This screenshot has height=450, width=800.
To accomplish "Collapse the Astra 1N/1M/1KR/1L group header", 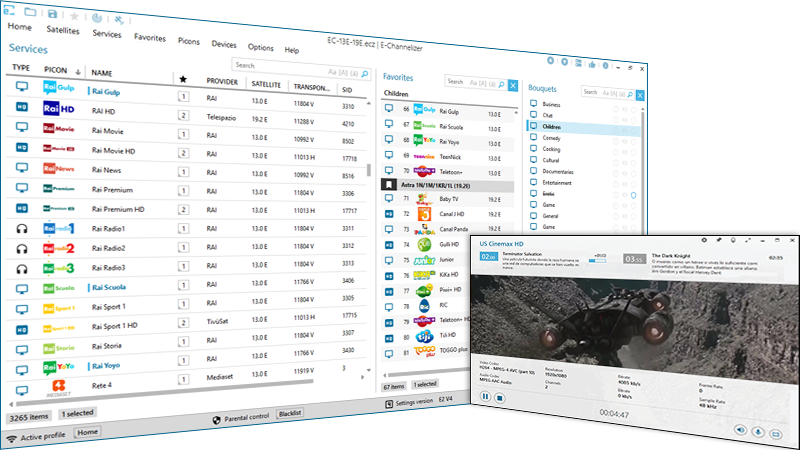I will coord(388,185).
